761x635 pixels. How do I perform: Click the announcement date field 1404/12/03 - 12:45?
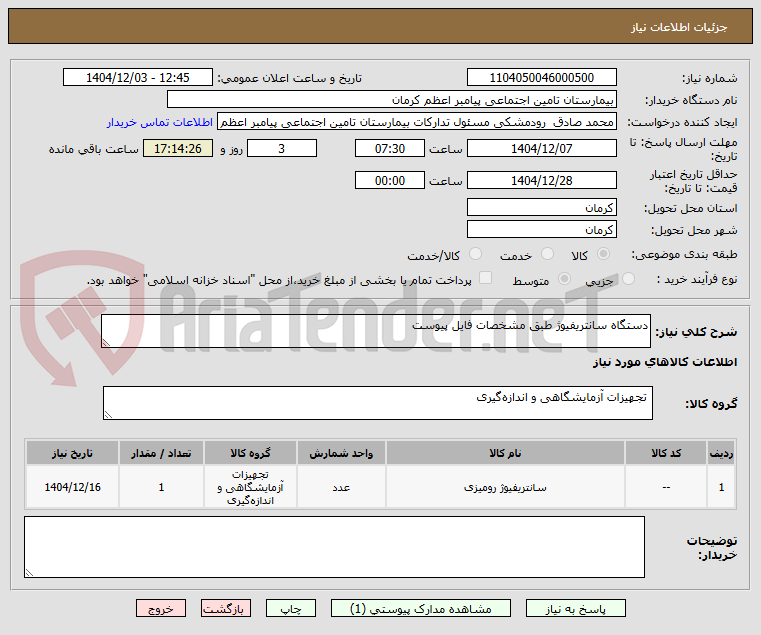(x=138, y=77)
